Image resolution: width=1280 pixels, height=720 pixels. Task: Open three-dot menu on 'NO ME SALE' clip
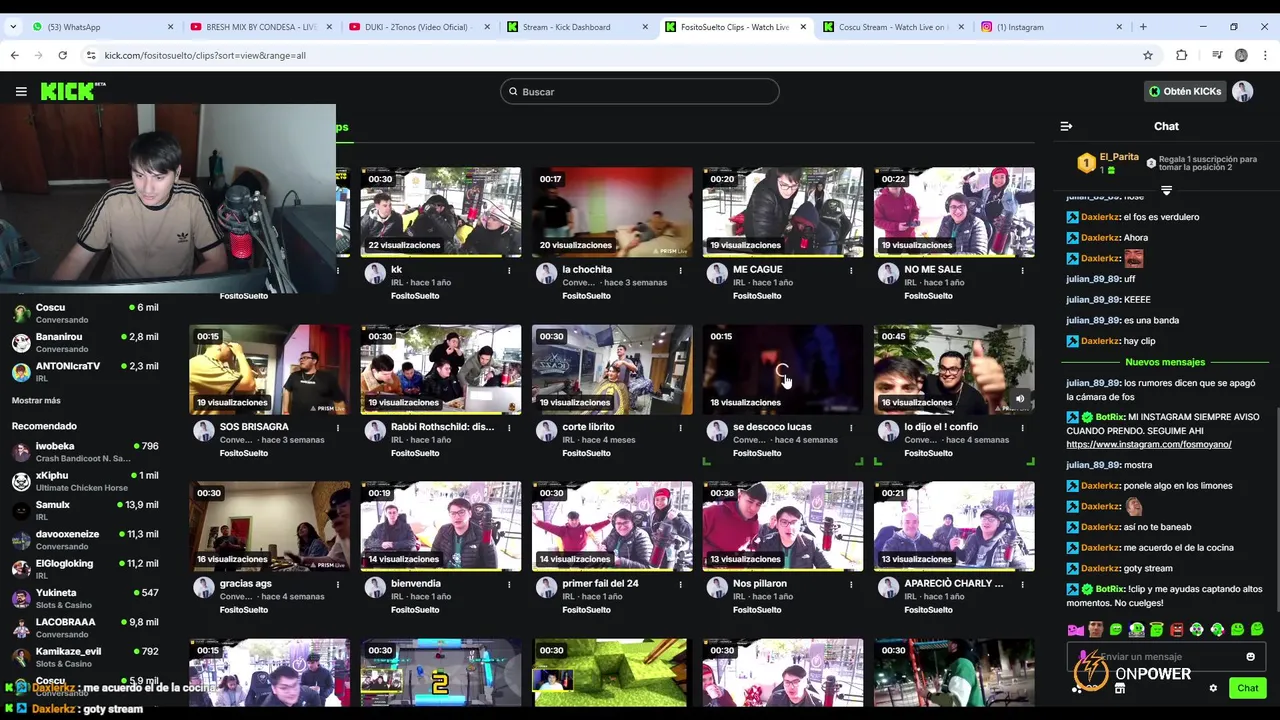coord(1022,270)
